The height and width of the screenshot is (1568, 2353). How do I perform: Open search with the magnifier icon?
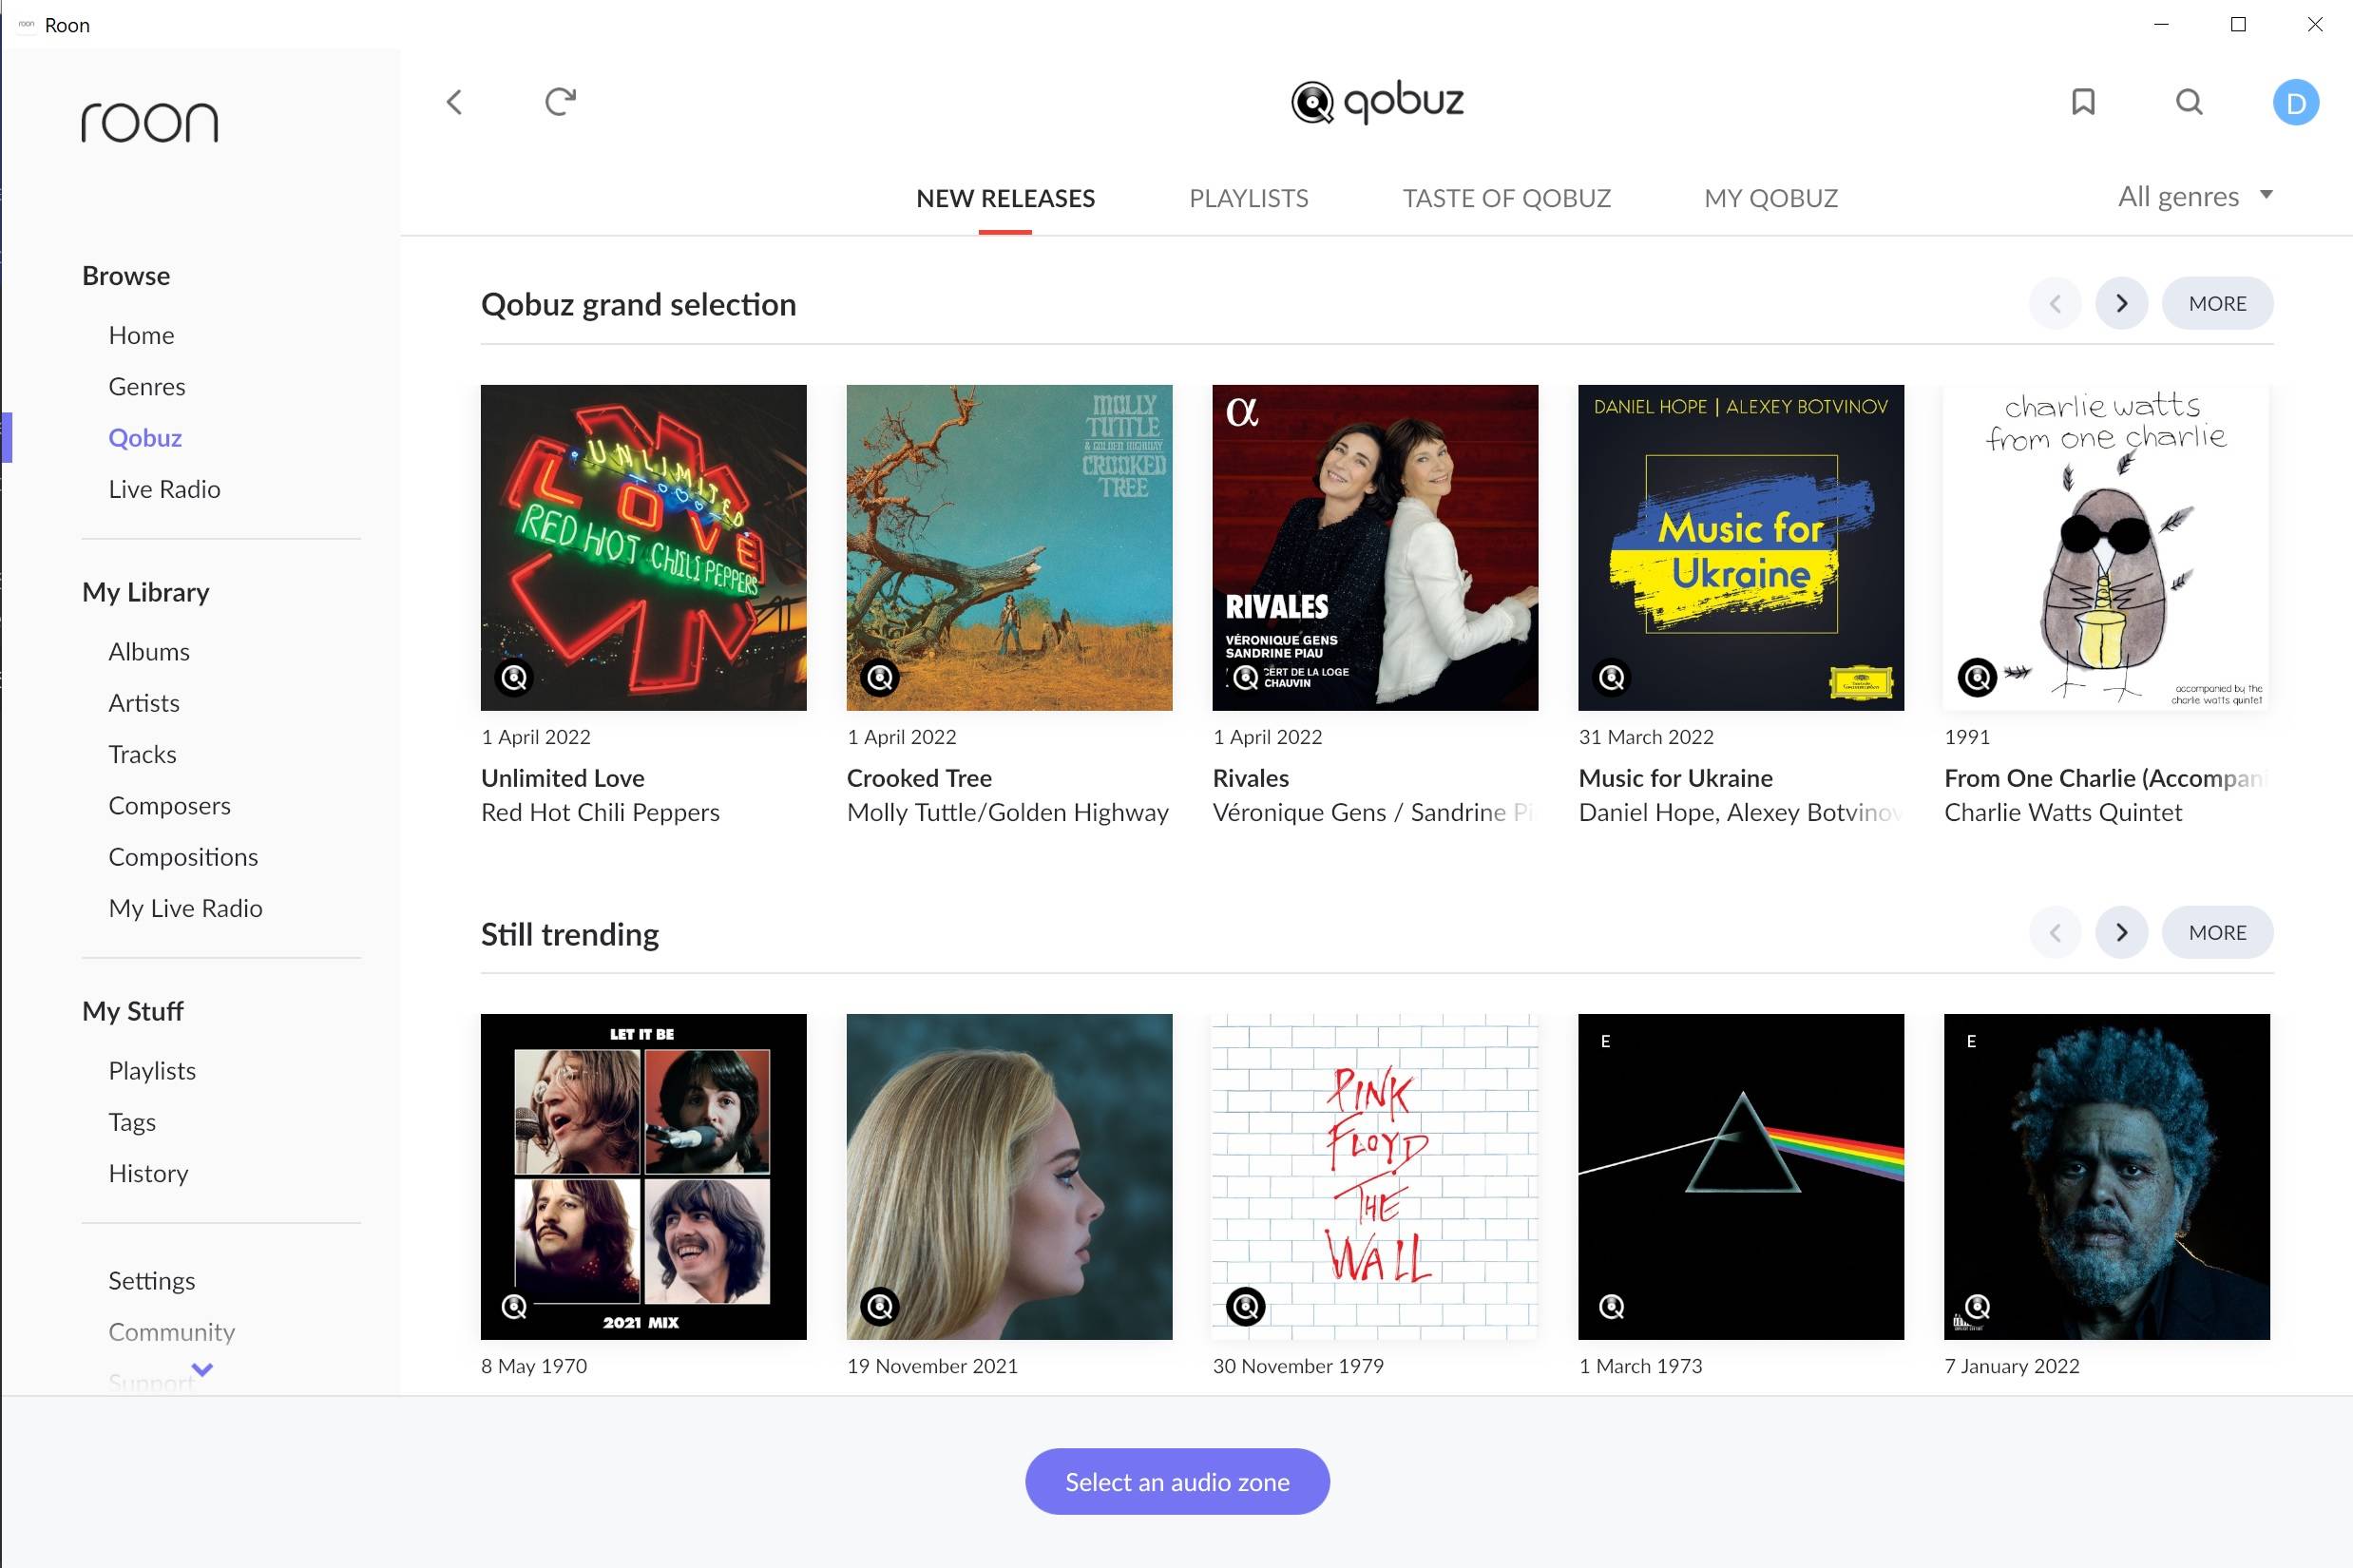(x=2190, y=102)
